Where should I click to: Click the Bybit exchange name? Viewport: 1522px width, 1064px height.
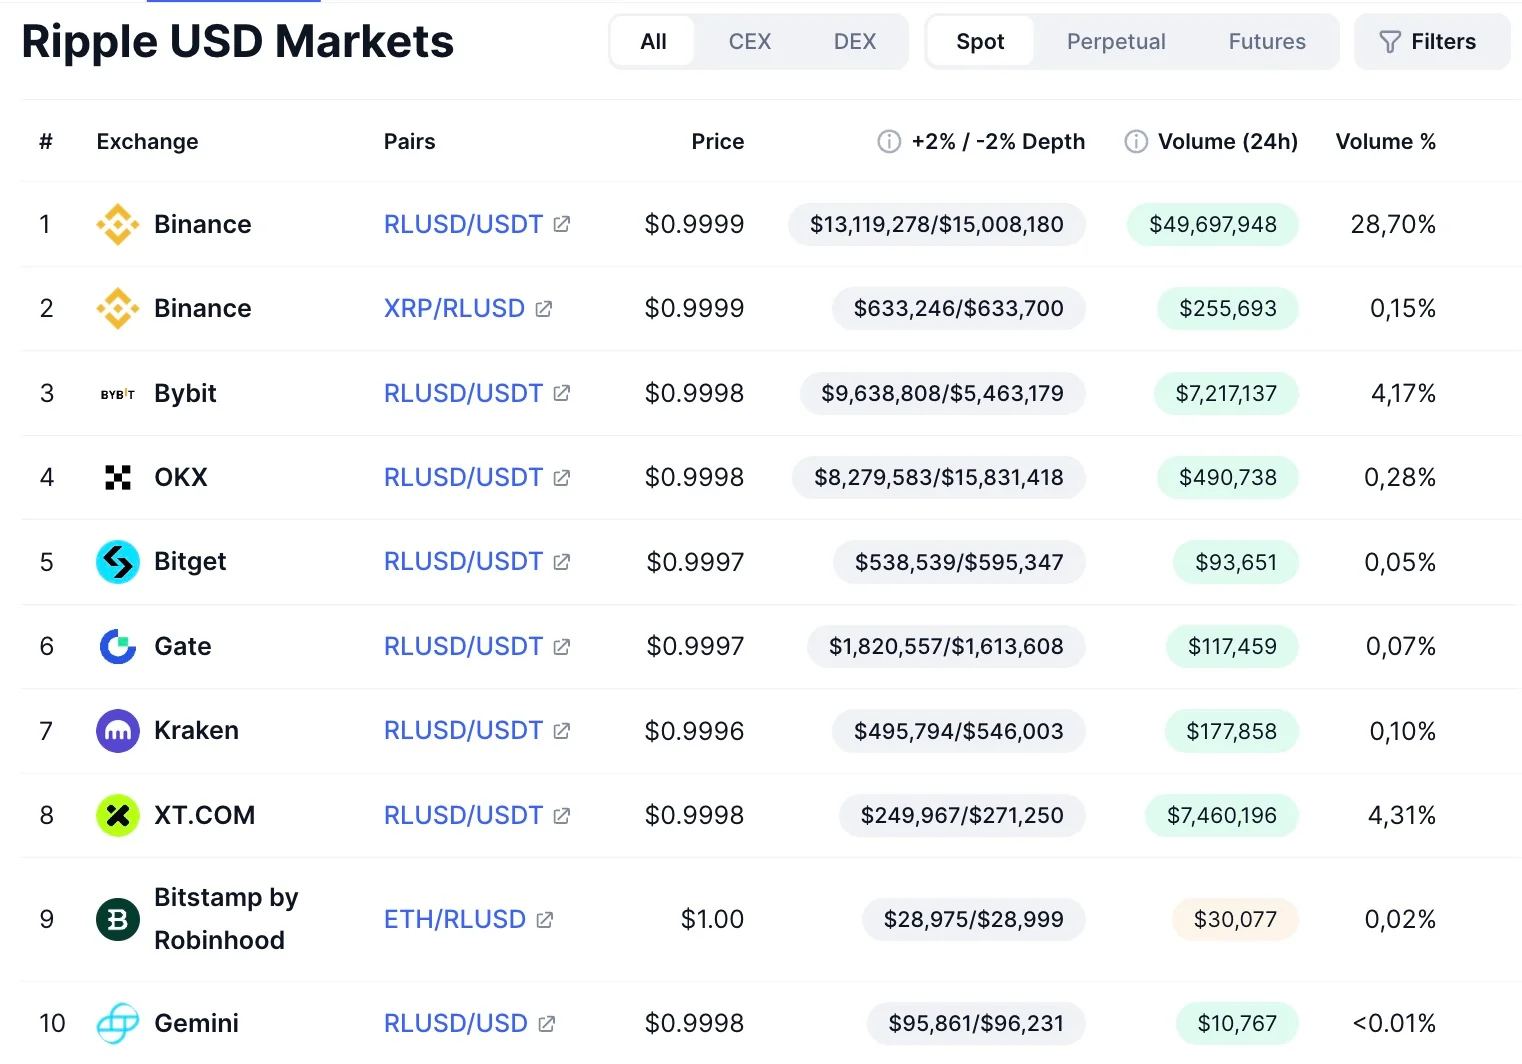(x=185, y=393)
